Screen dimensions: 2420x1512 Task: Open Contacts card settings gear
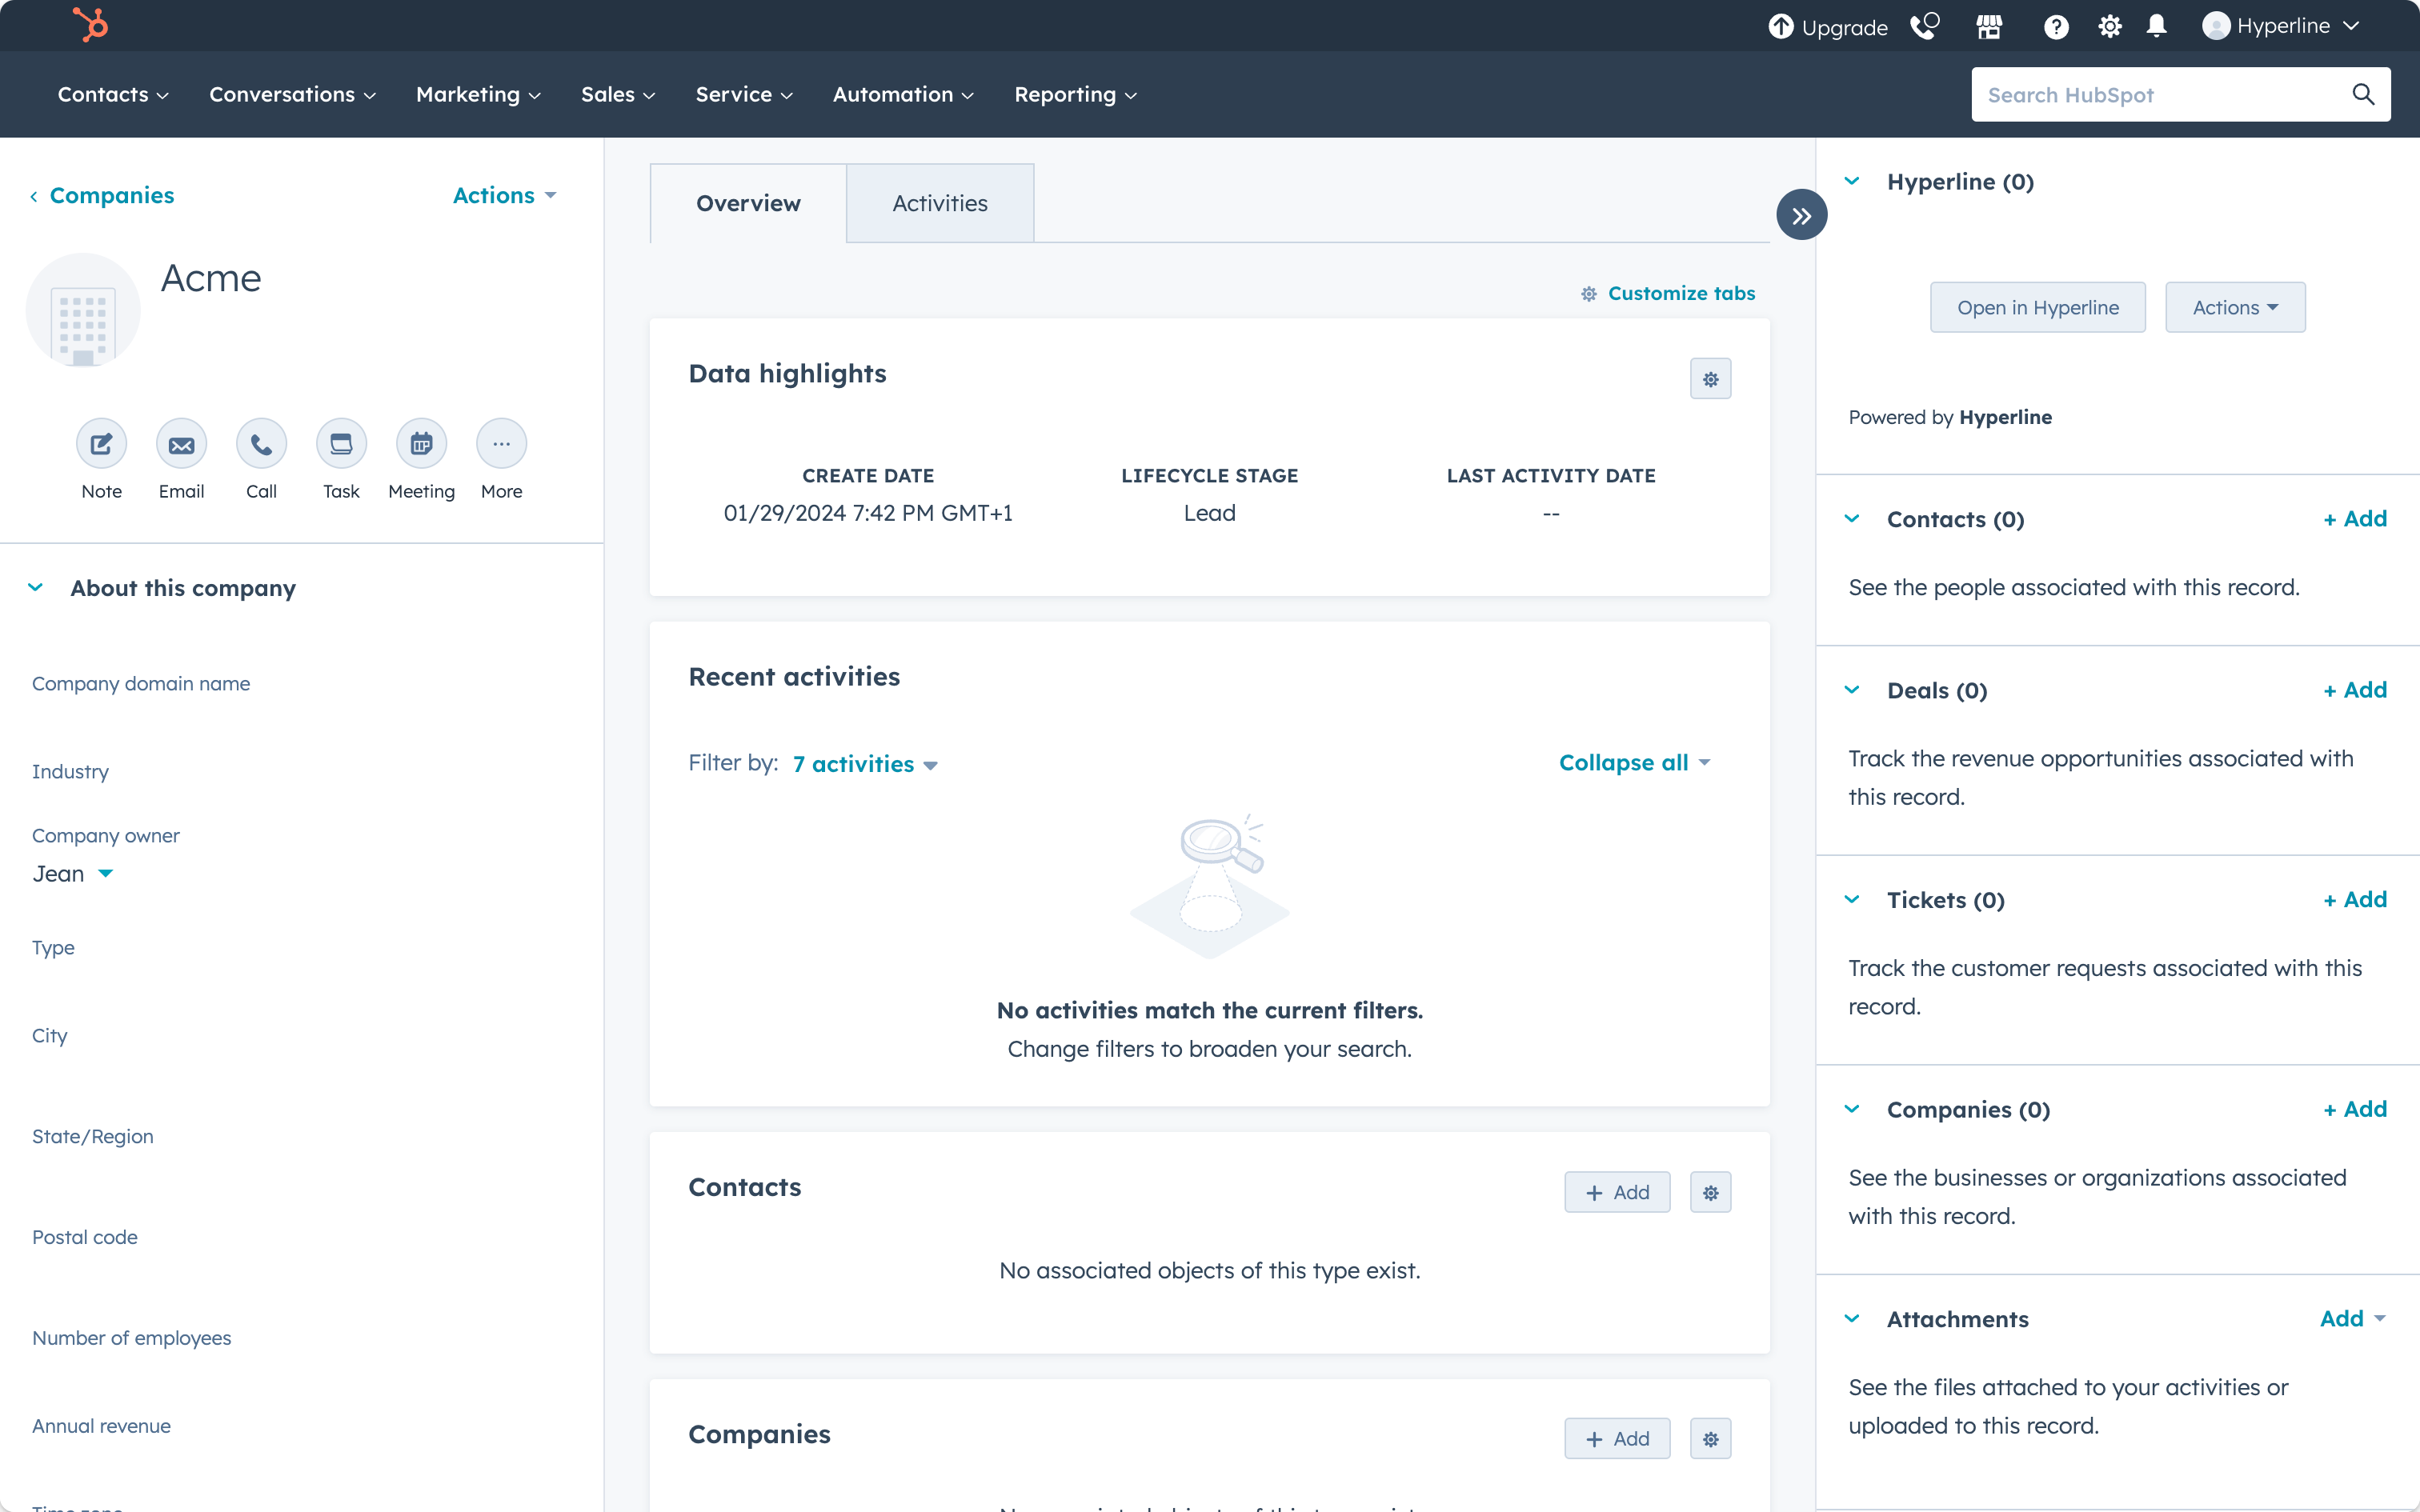[1710, 1192]
